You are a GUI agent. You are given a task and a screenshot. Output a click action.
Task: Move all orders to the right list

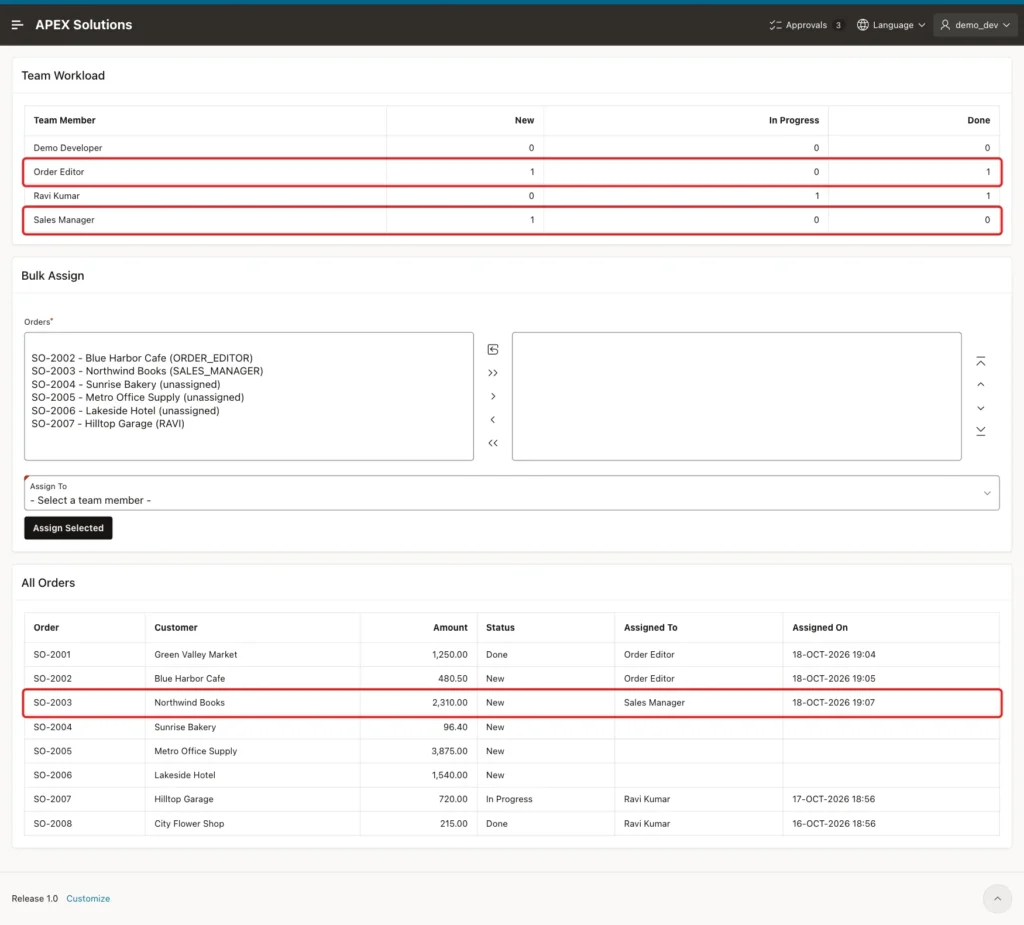click(493, 373)
